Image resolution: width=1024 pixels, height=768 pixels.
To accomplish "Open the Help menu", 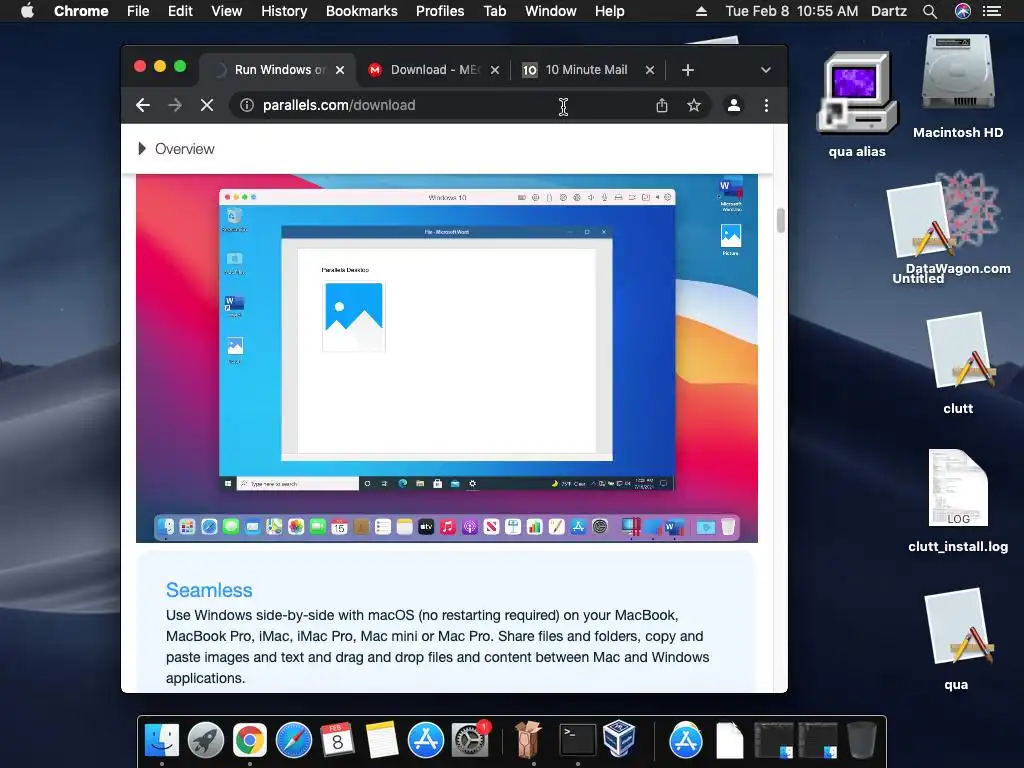I will (609, 11).
